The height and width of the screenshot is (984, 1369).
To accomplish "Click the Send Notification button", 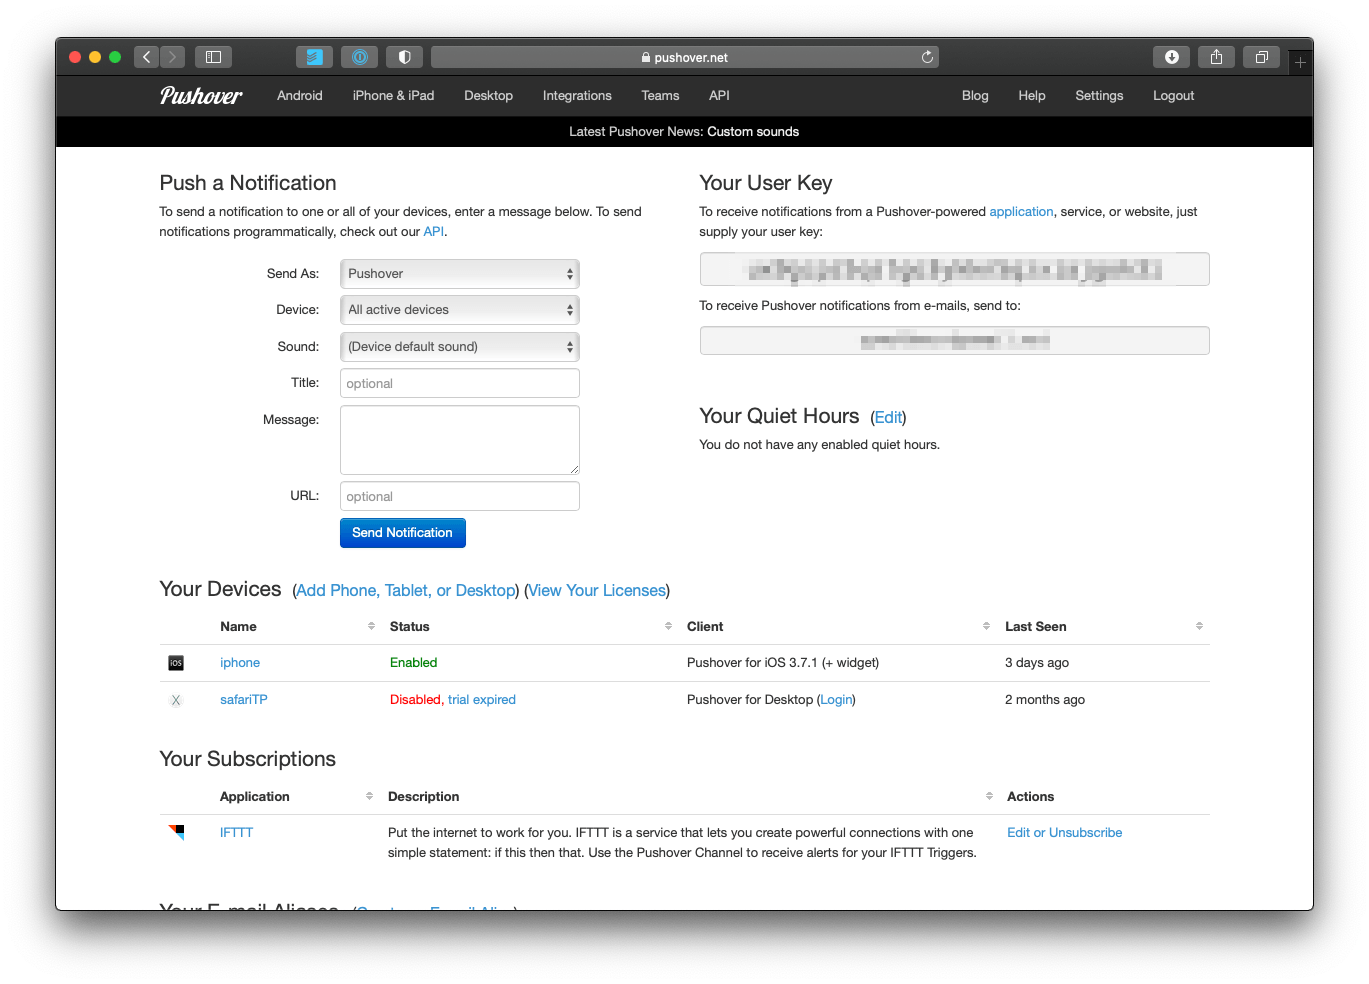I will point(403,533).
